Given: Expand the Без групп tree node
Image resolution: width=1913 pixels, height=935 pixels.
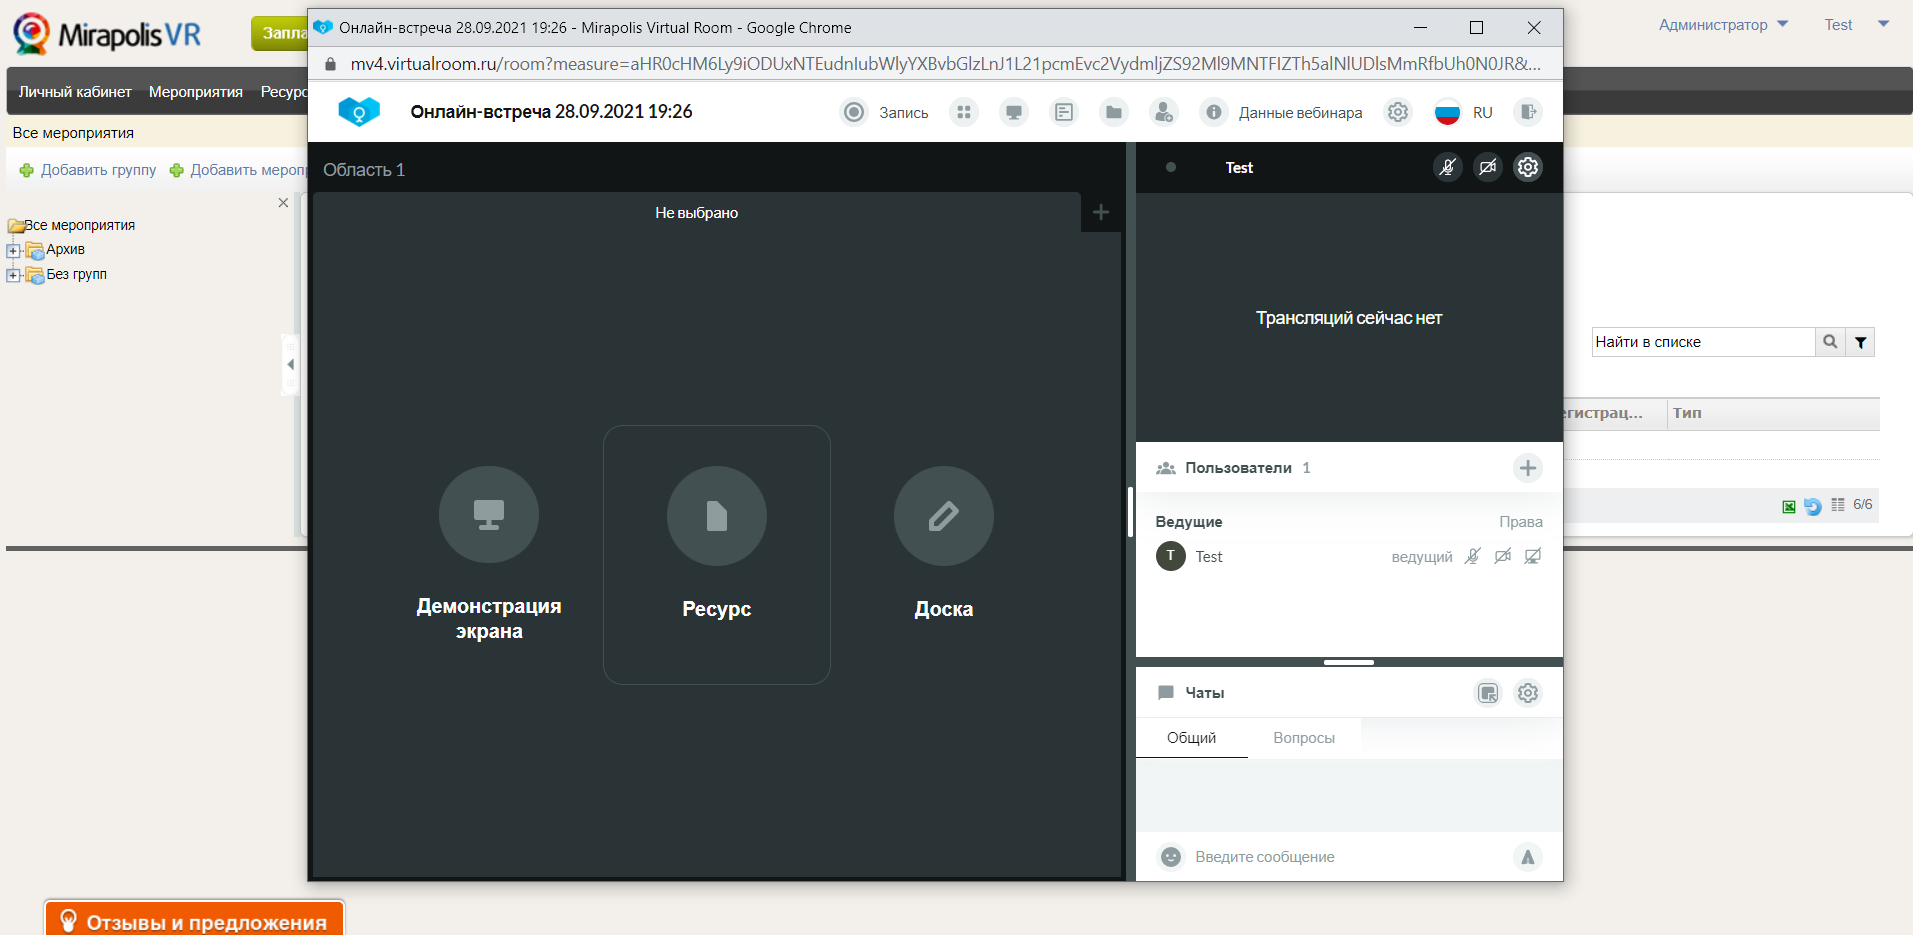Looking at the screenshot, I should point(13,275).
